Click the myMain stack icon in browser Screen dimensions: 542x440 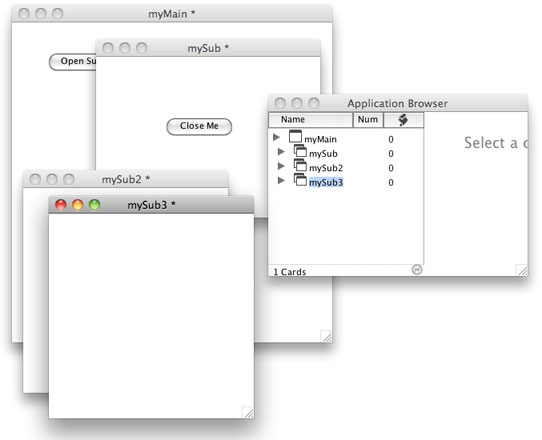[x=295, y=136]
